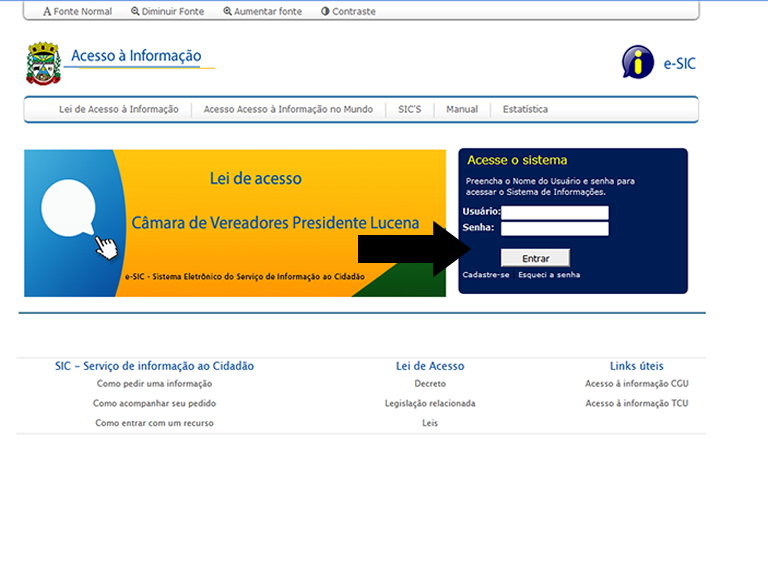Visit the Acesso à informação CGU link
The image size is (768, 569).
[636, 384]
